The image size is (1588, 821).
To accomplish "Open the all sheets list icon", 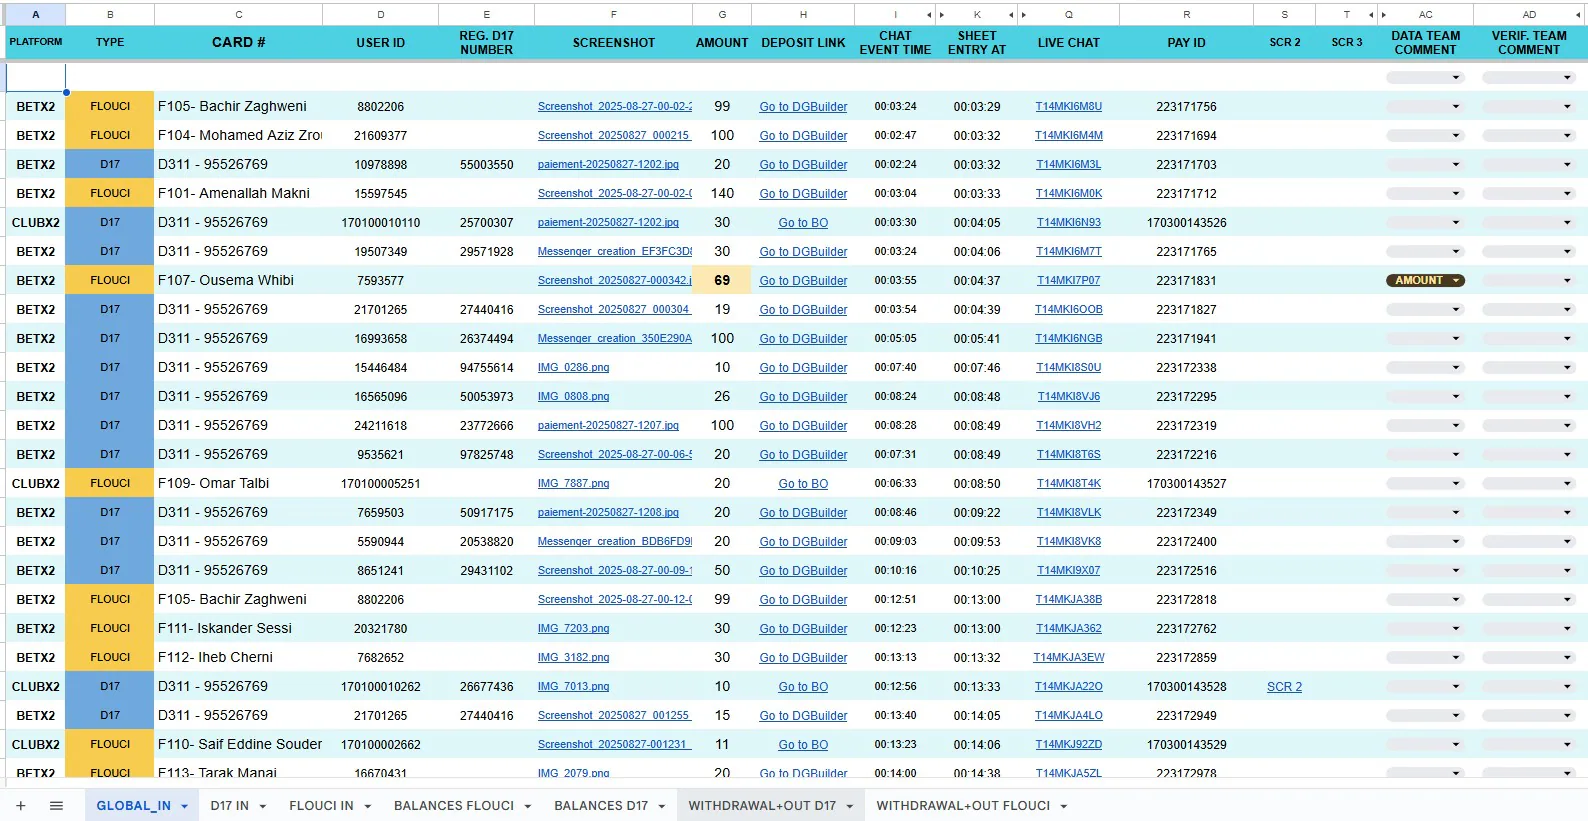I will pos(56,806).
